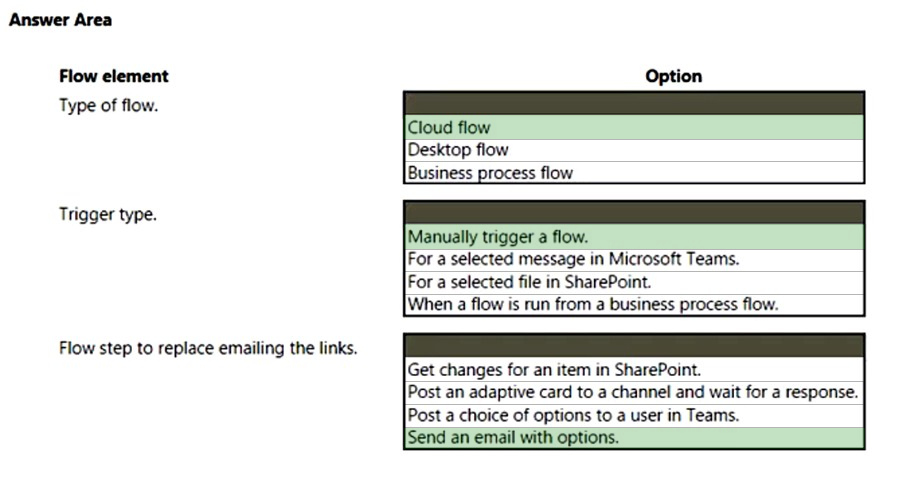Click the Flow element column heading
The height and width of the screenshot is (488, 901).
pyautogui.click(x=114, y=76)
